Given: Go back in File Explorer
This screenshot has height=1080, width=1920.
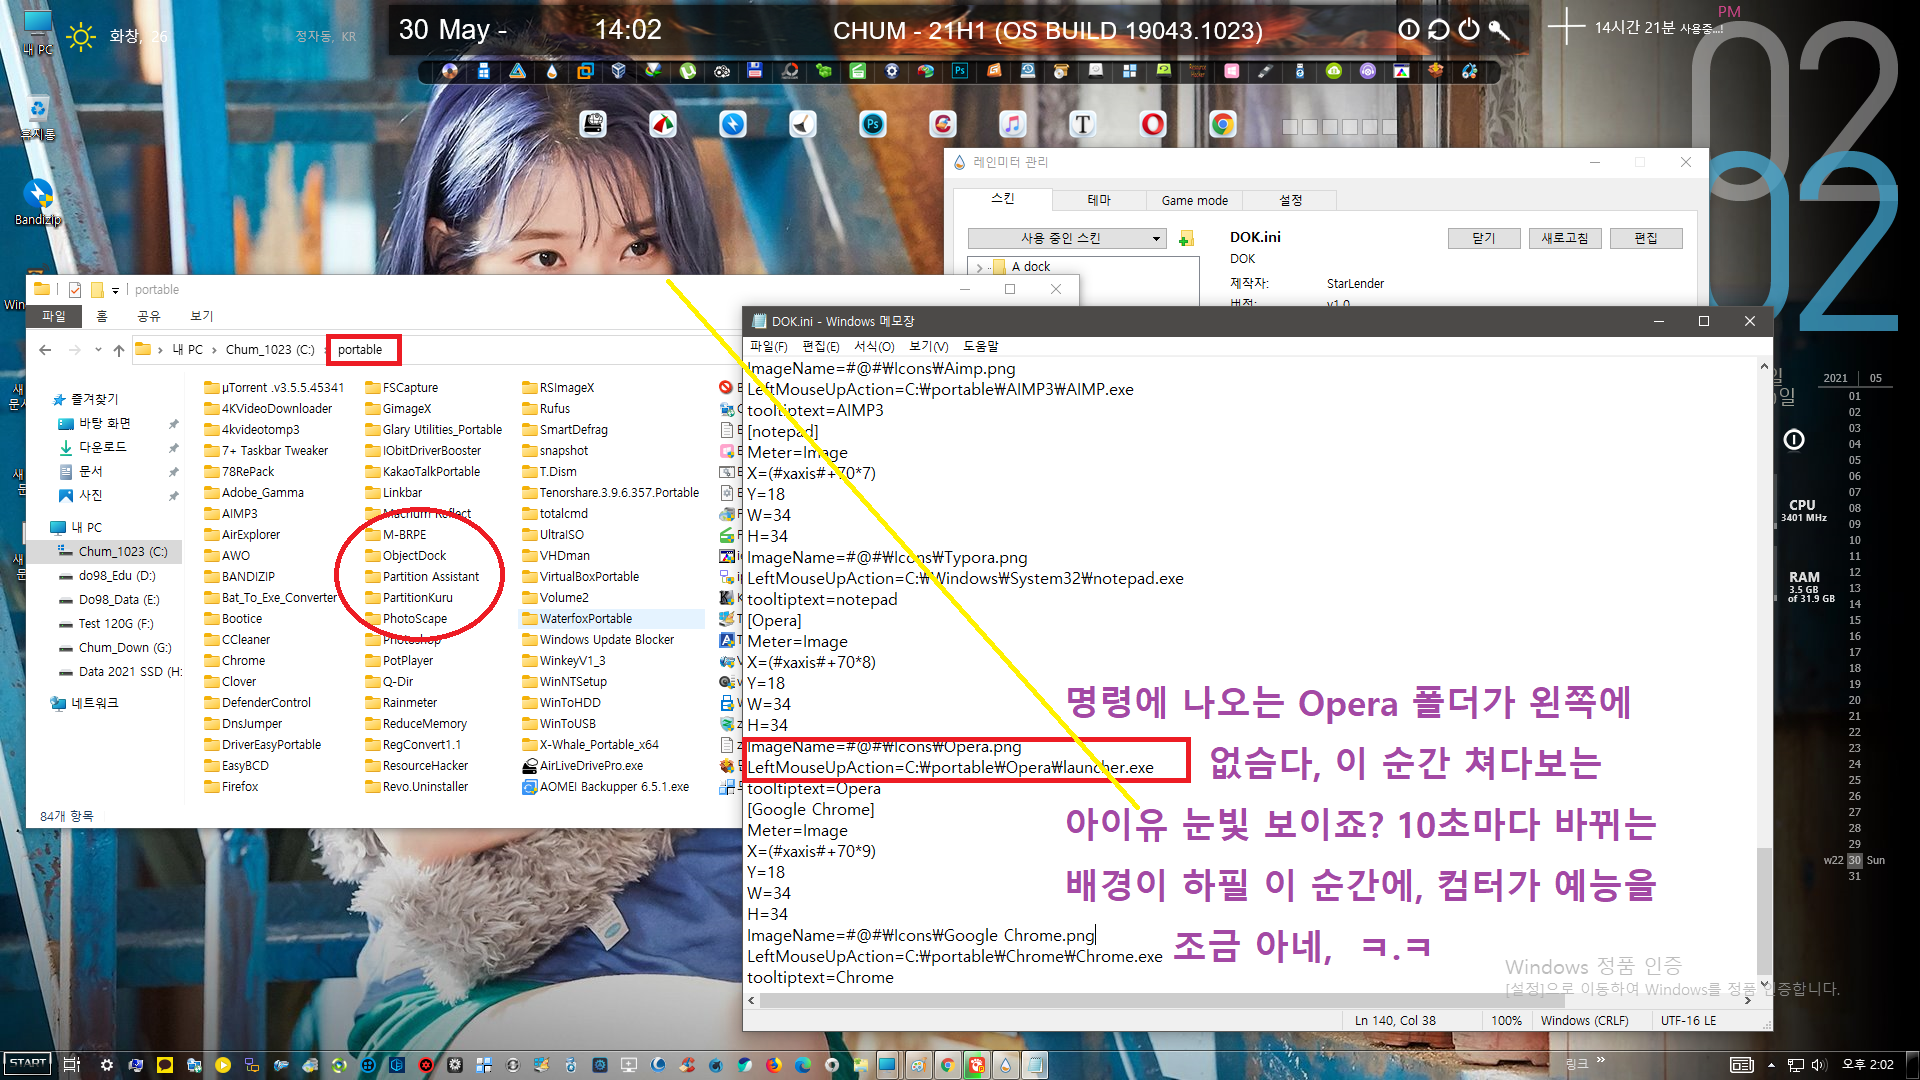Looking at the screenshot, I should tap(45, 350).
